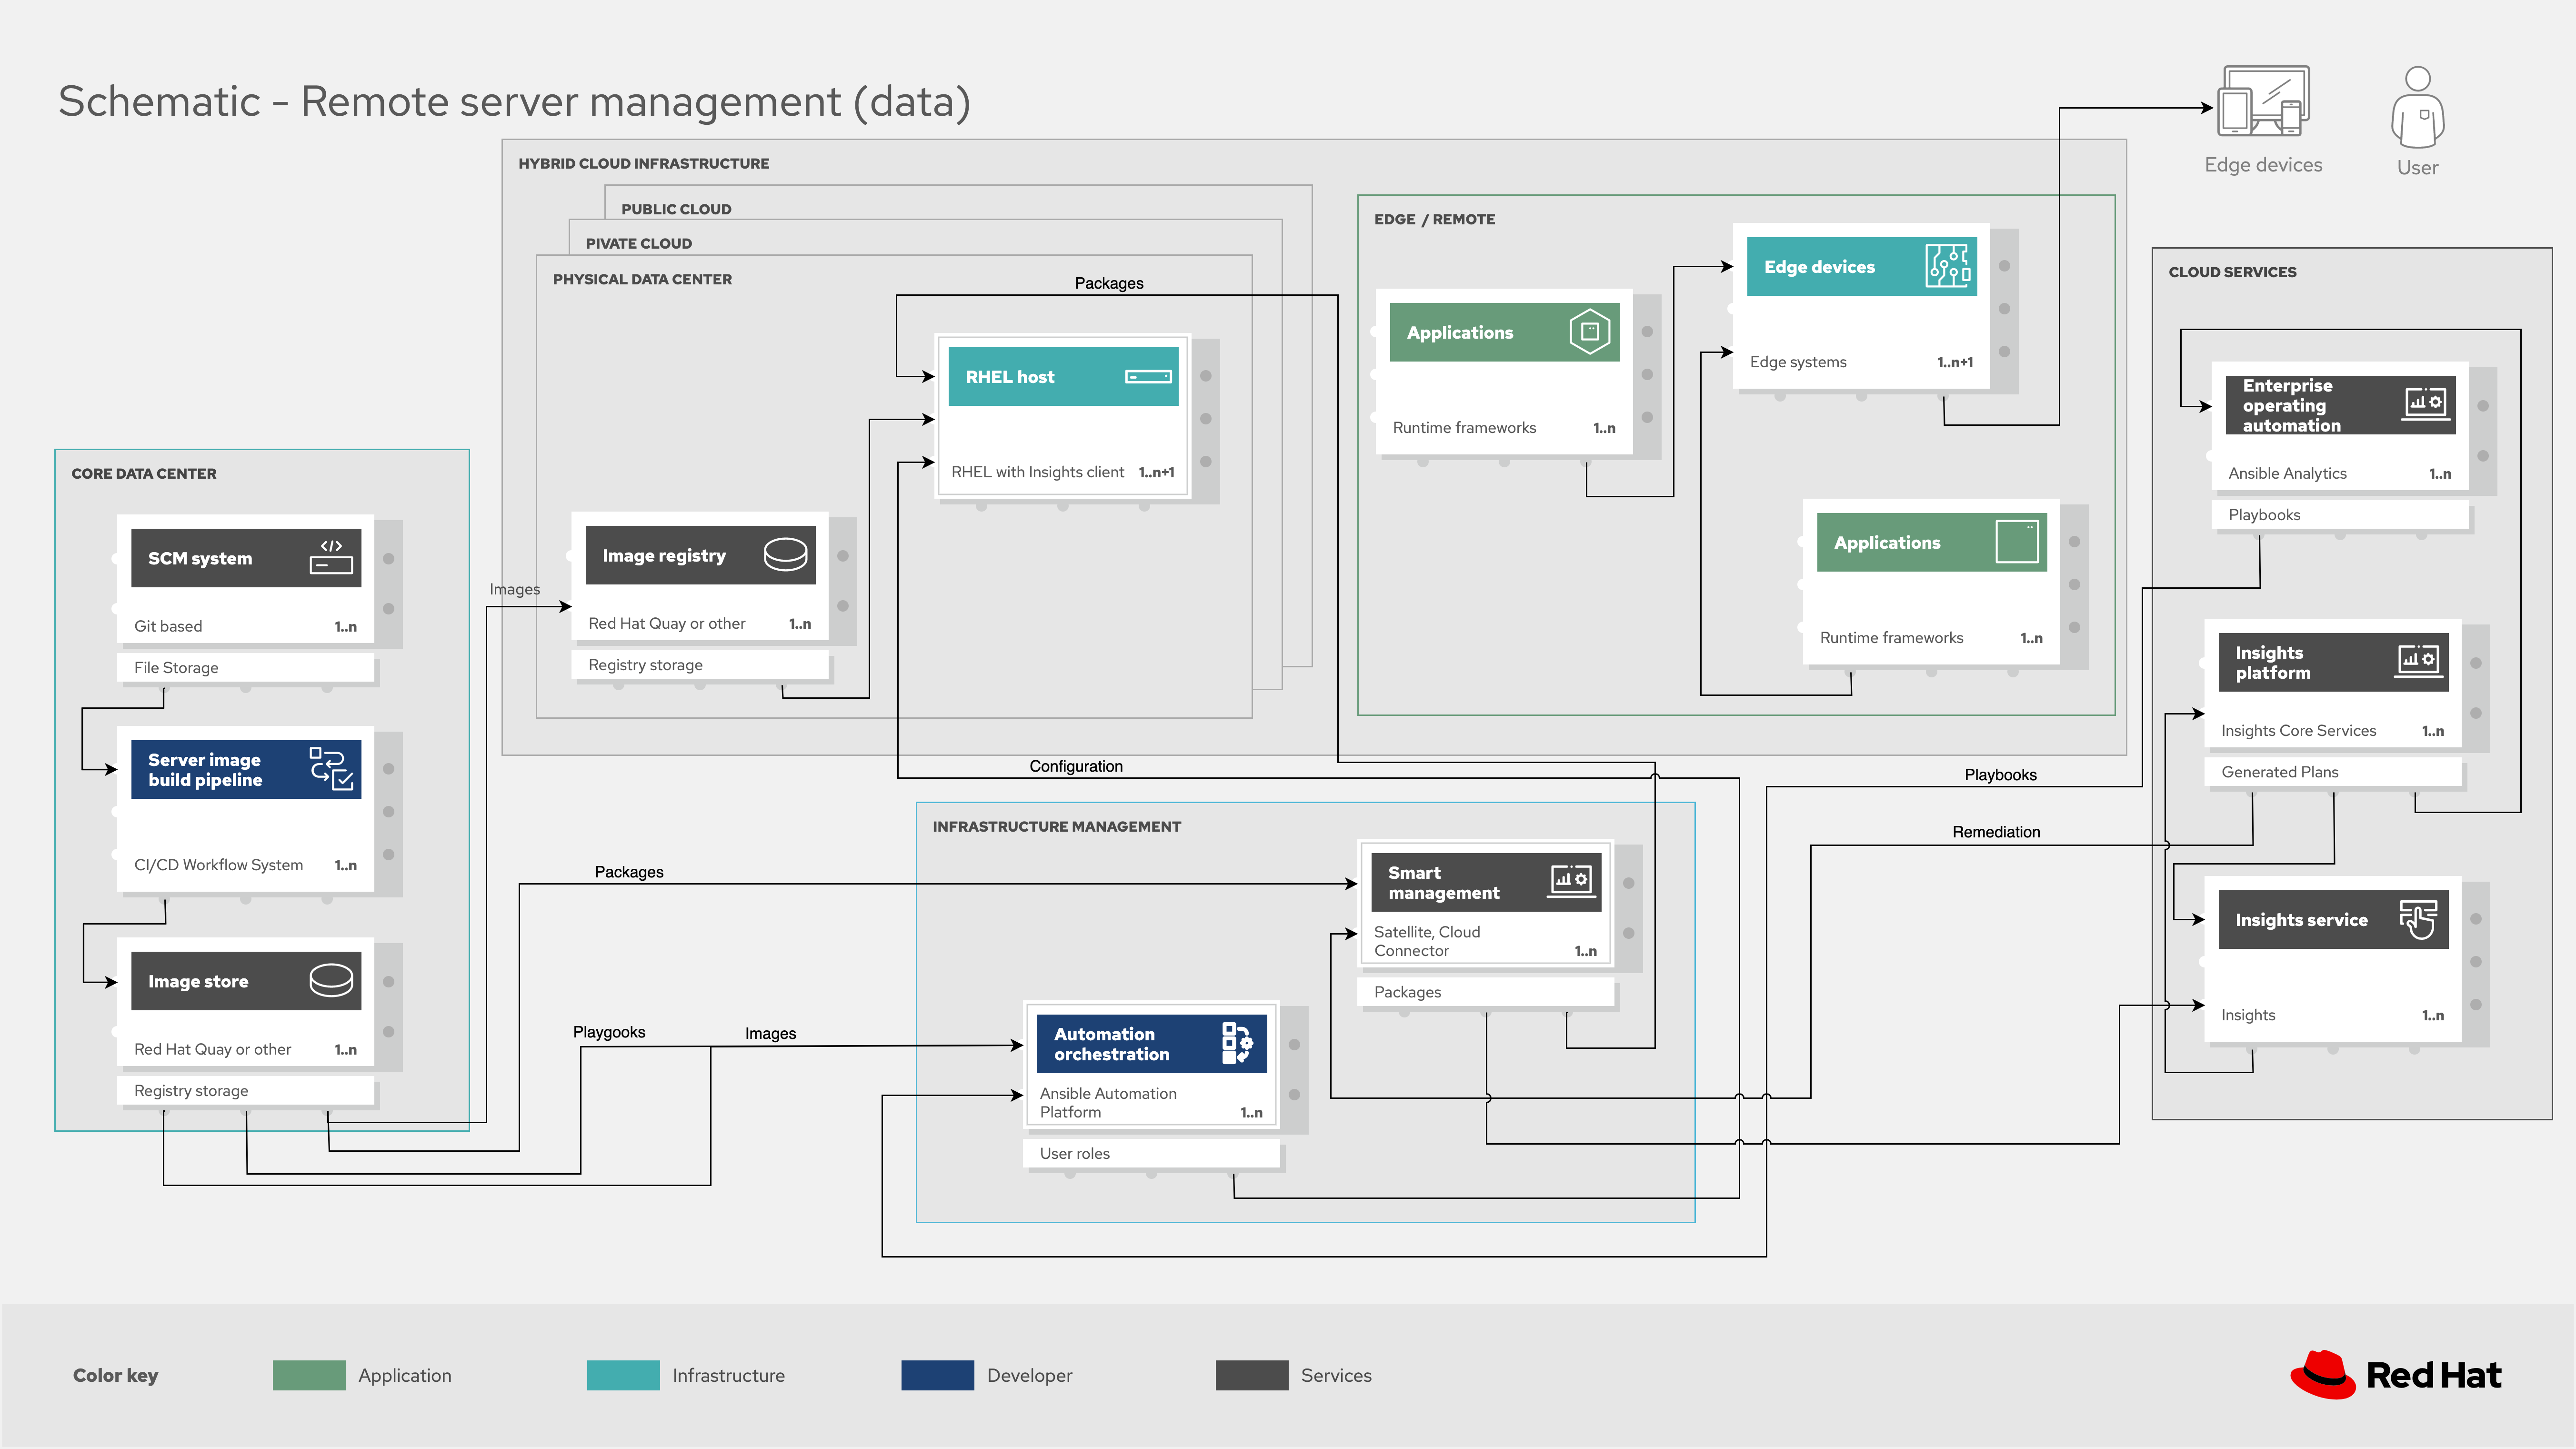The image size is (2576, 1449).
Task: Click 'Insights' text in Insights service box
Action: click(2248, 1015)
